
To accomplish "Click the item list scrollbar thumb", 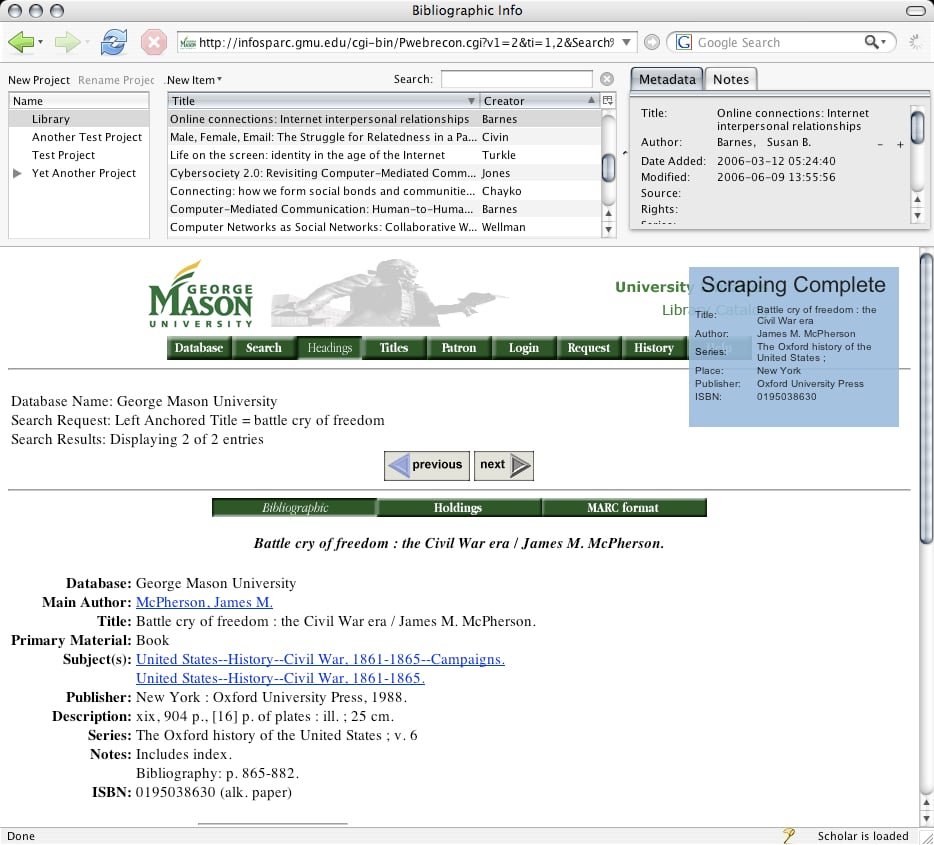I will tap(608, 167).
